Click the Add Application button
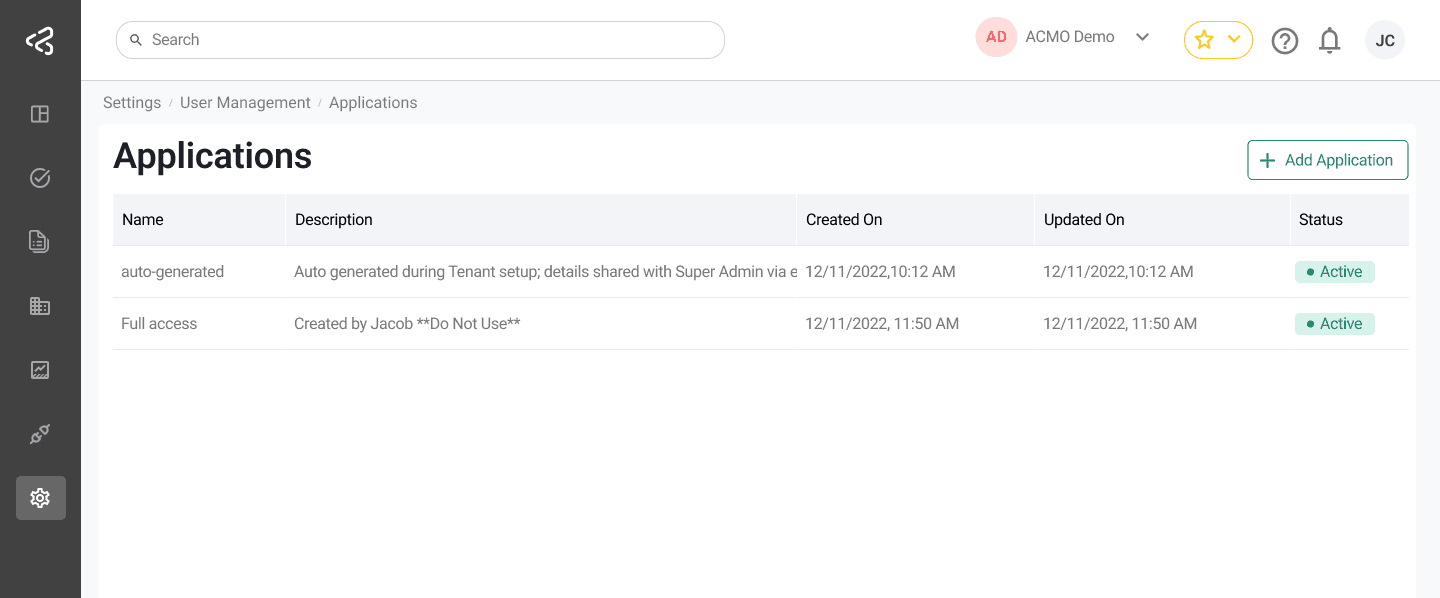Screen dimensions: 1440x598 [1327, 160]
